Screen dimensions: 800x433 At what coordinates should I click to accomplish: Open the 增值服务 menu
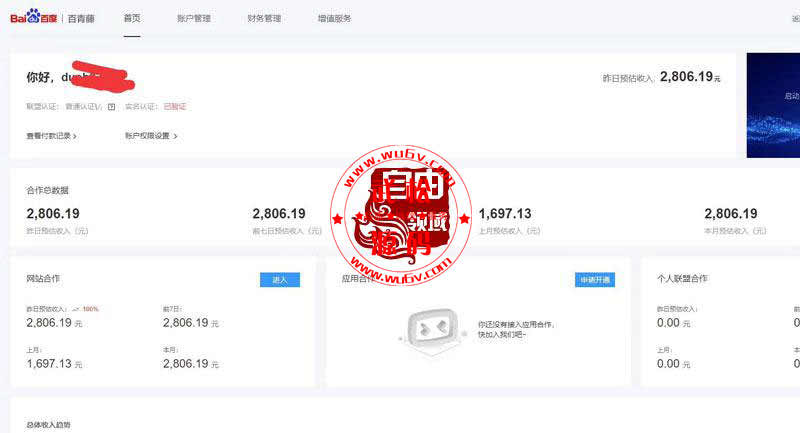(x=334, y=18)
